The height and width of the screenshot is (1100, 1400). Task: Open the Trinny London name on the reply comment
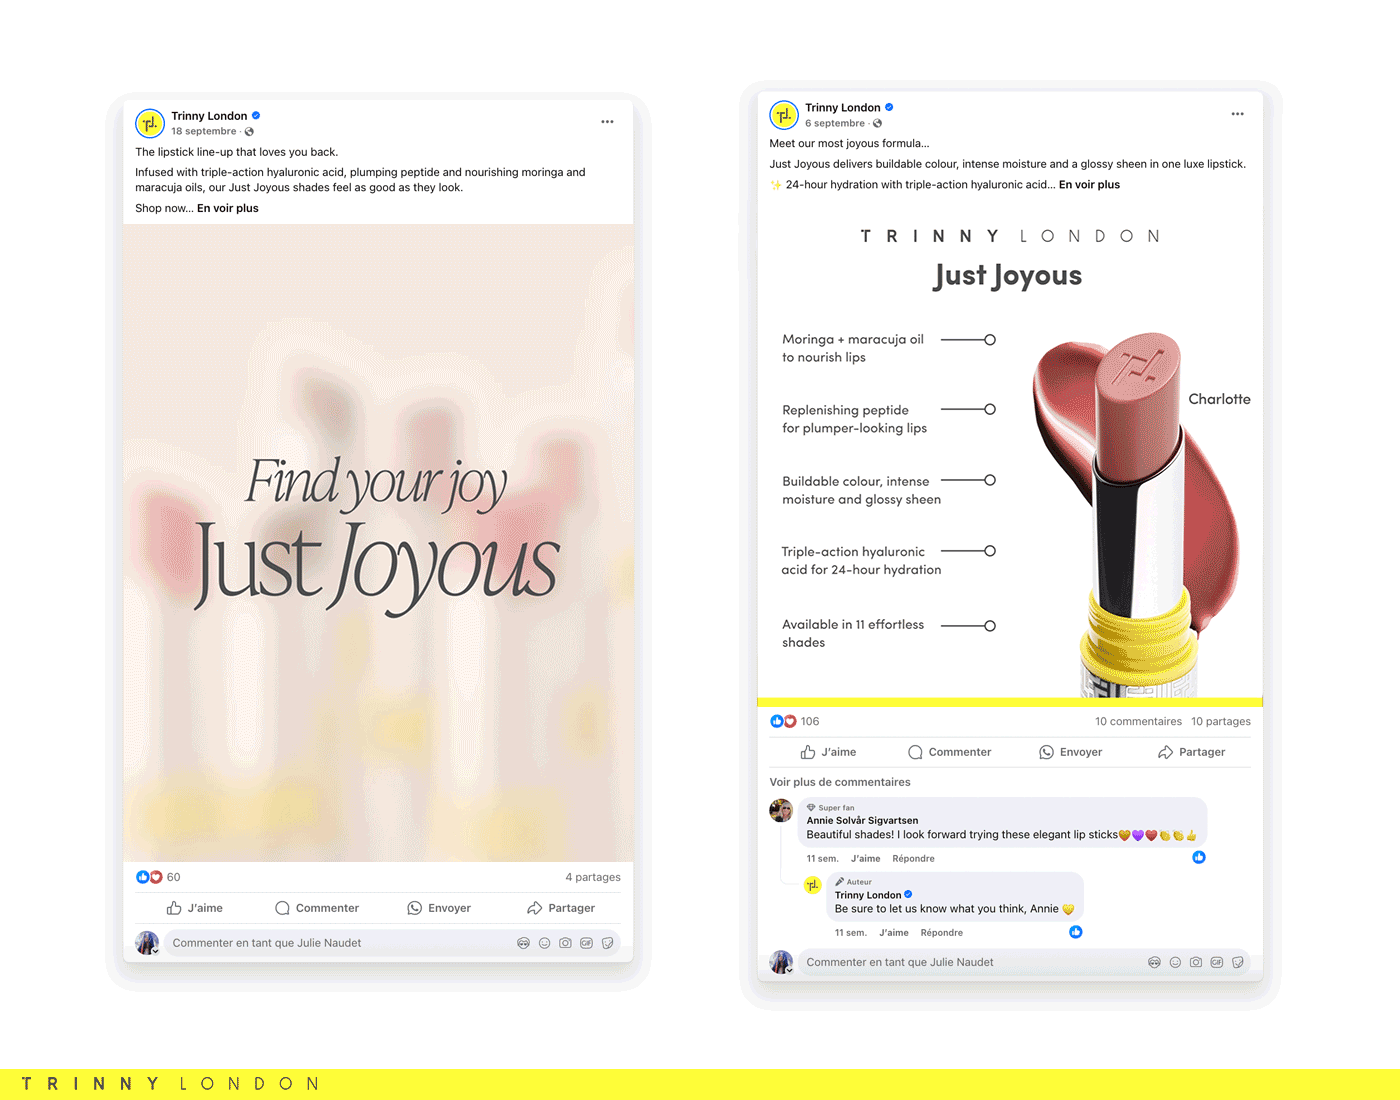coord(868,895)
